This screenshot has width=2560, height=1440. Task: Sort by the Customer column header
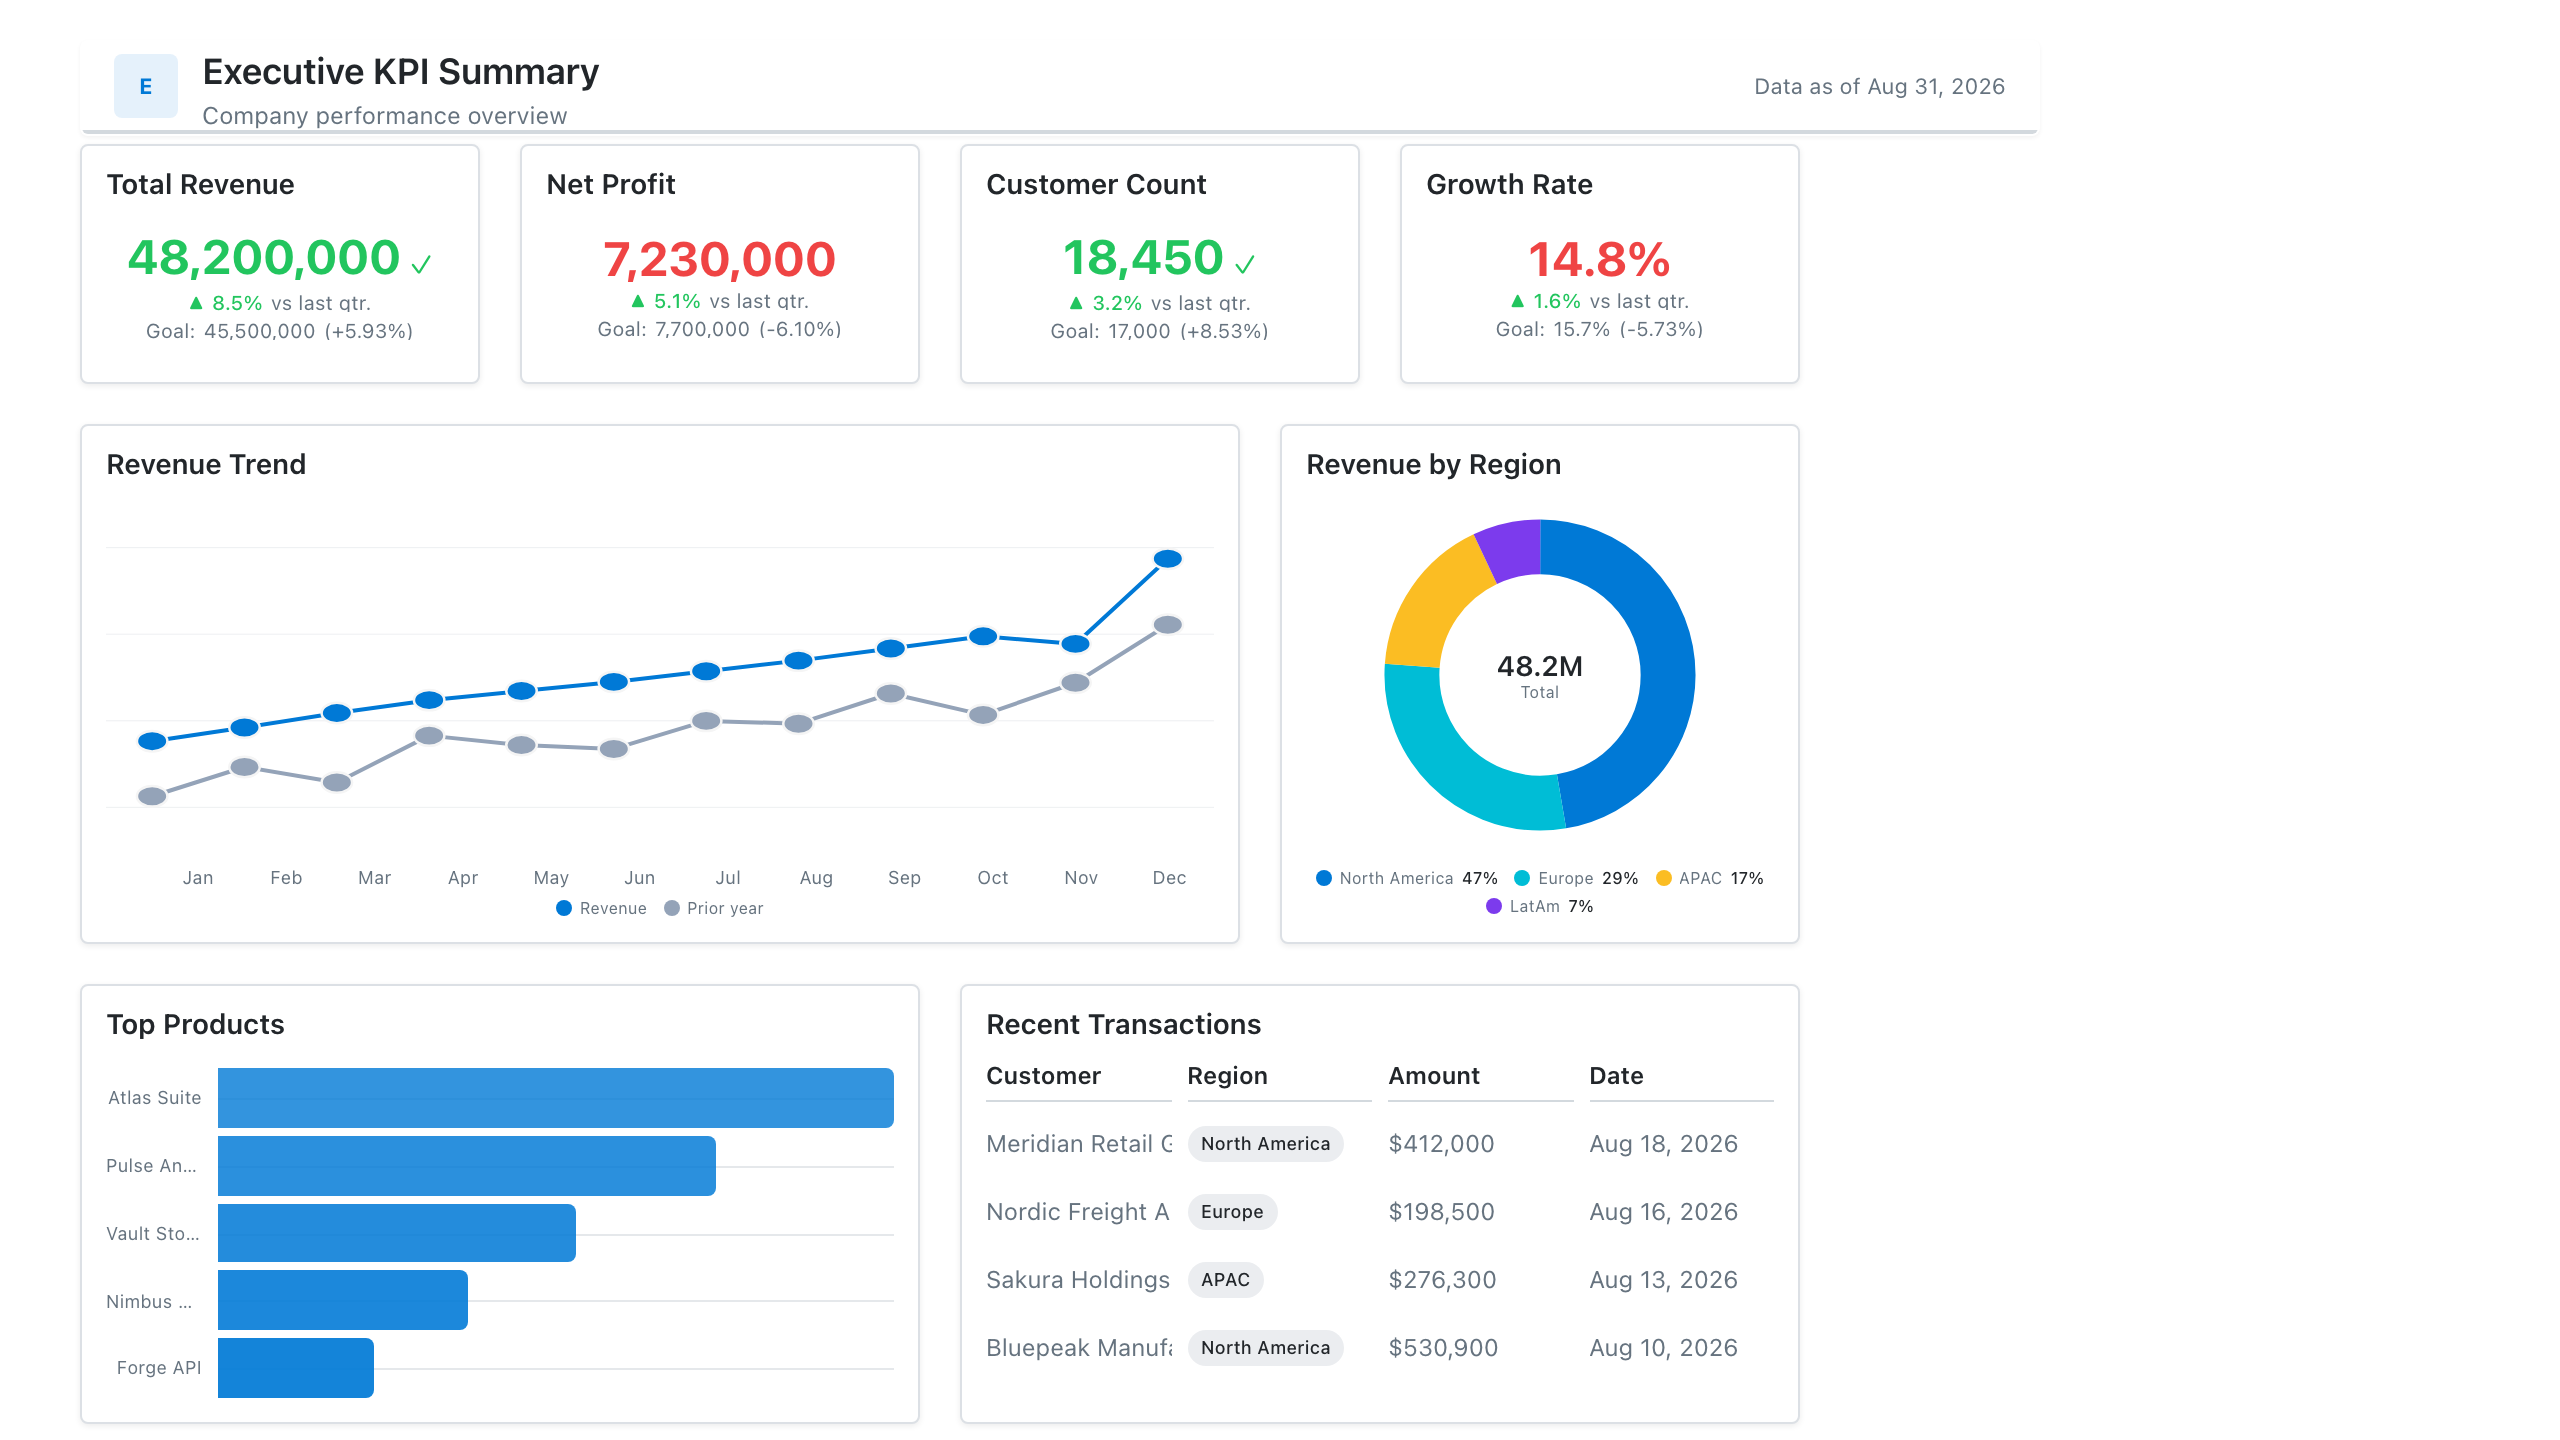1043,1076
